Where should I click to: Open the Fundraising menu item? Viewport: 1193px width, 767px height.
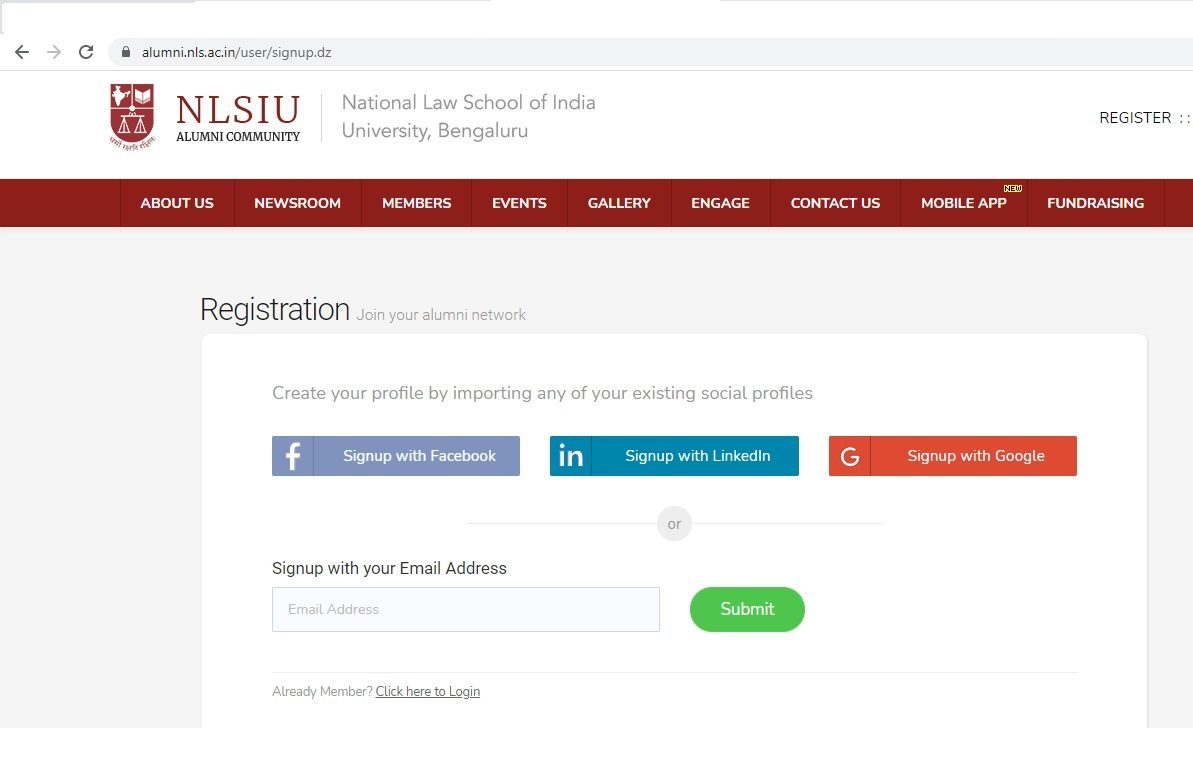pos(1095,203)
